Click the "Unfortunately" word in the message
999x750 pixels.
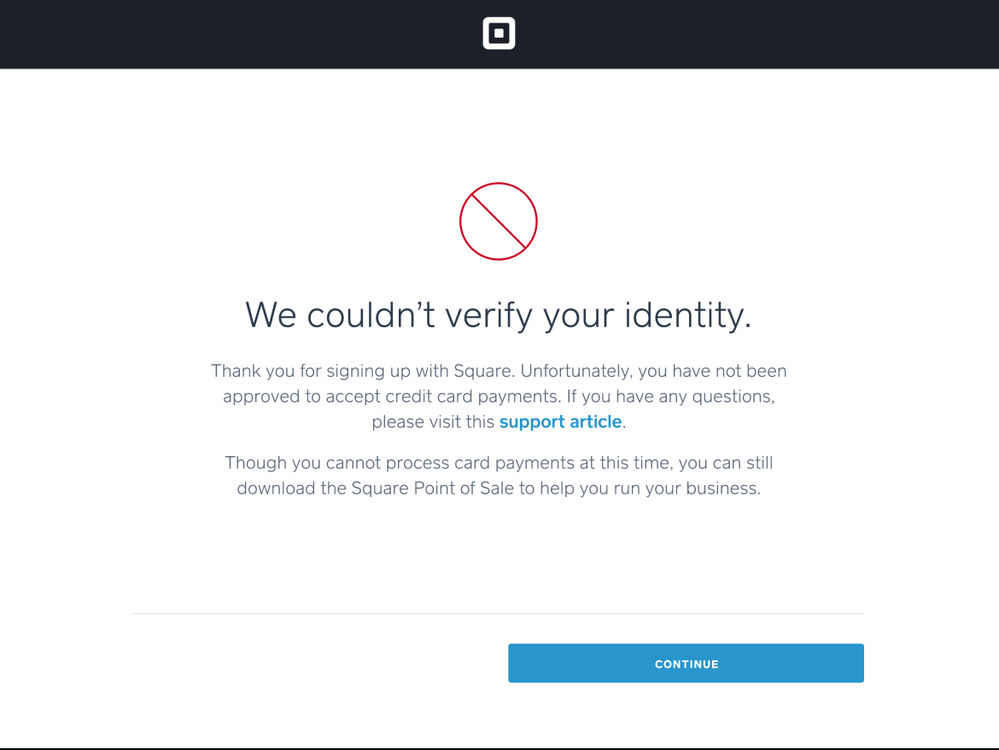point(576,371)
